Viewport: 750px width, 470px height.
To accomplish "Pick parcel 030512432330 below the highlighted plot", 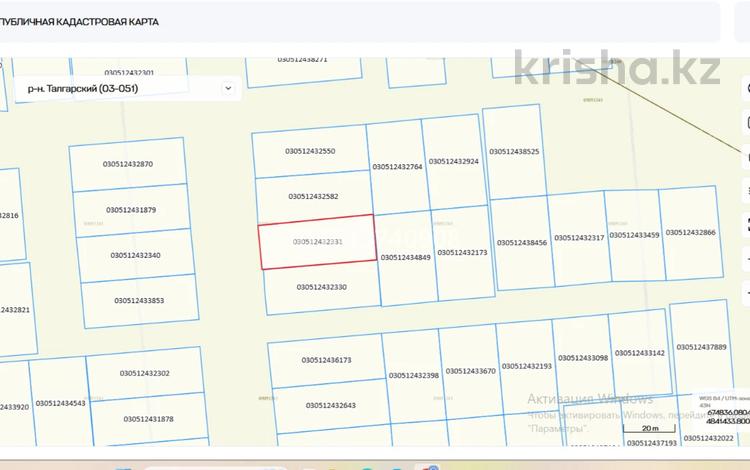I will tap(321, 287).
